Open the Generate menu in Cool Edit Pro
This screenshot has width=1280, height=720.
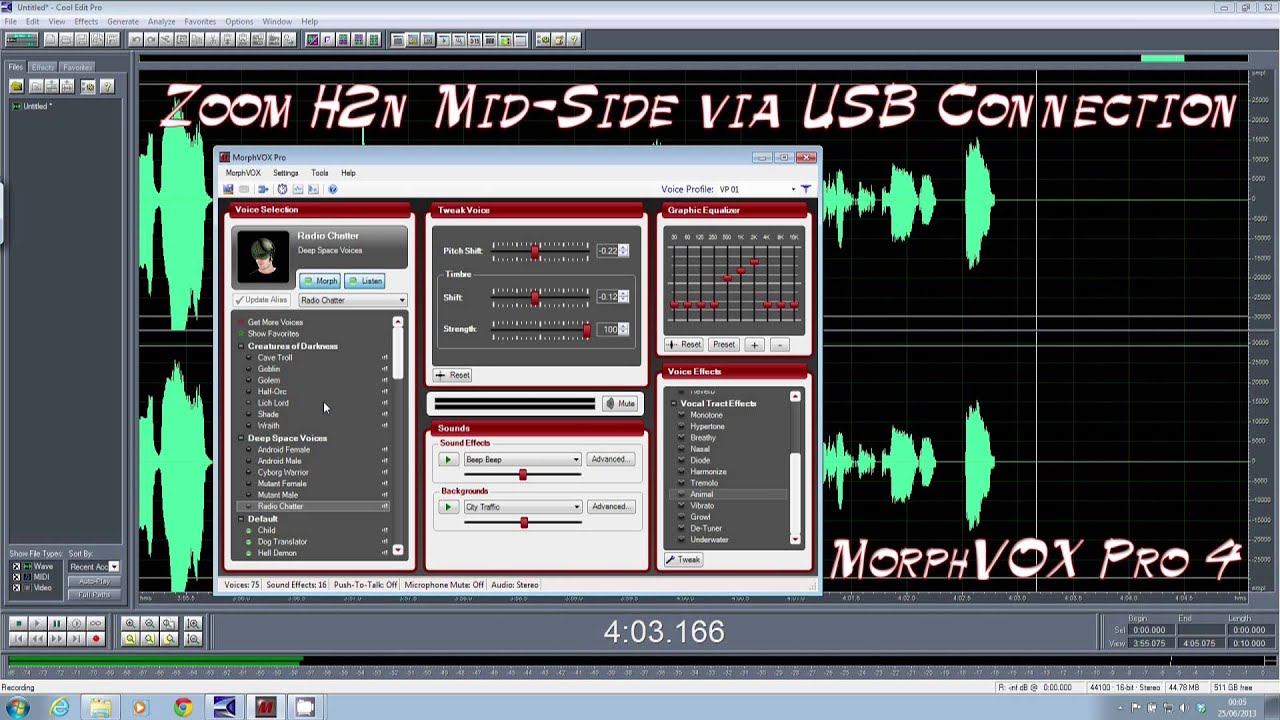pos(123,21)
